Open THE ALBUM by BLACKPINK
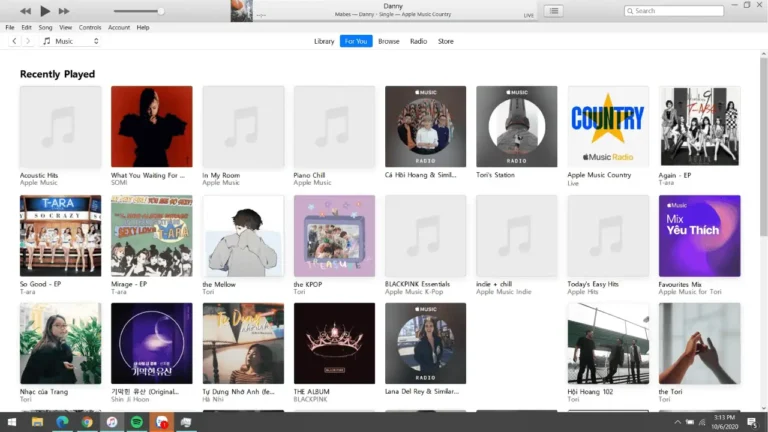The image size is (768, 432). (x=335, y=343)
